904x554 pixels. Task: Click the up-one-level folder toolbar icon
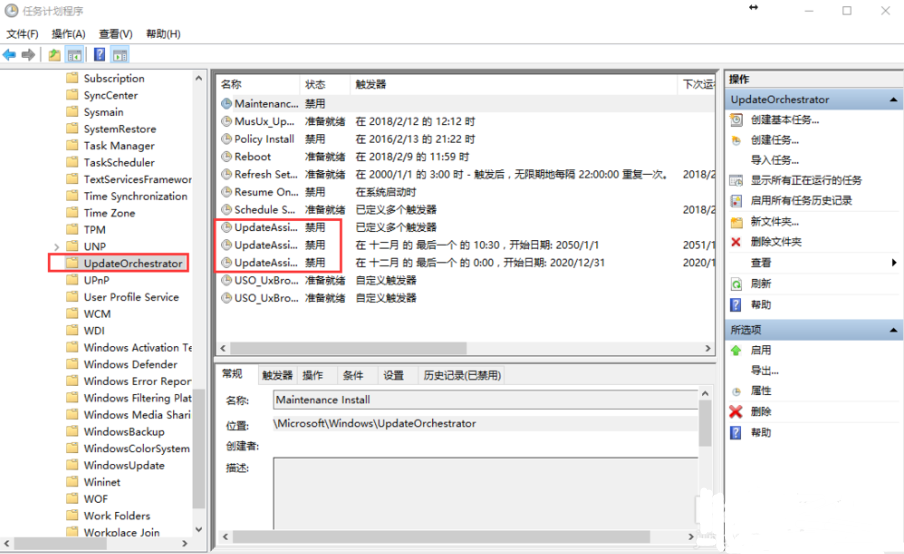pos(54,55)
